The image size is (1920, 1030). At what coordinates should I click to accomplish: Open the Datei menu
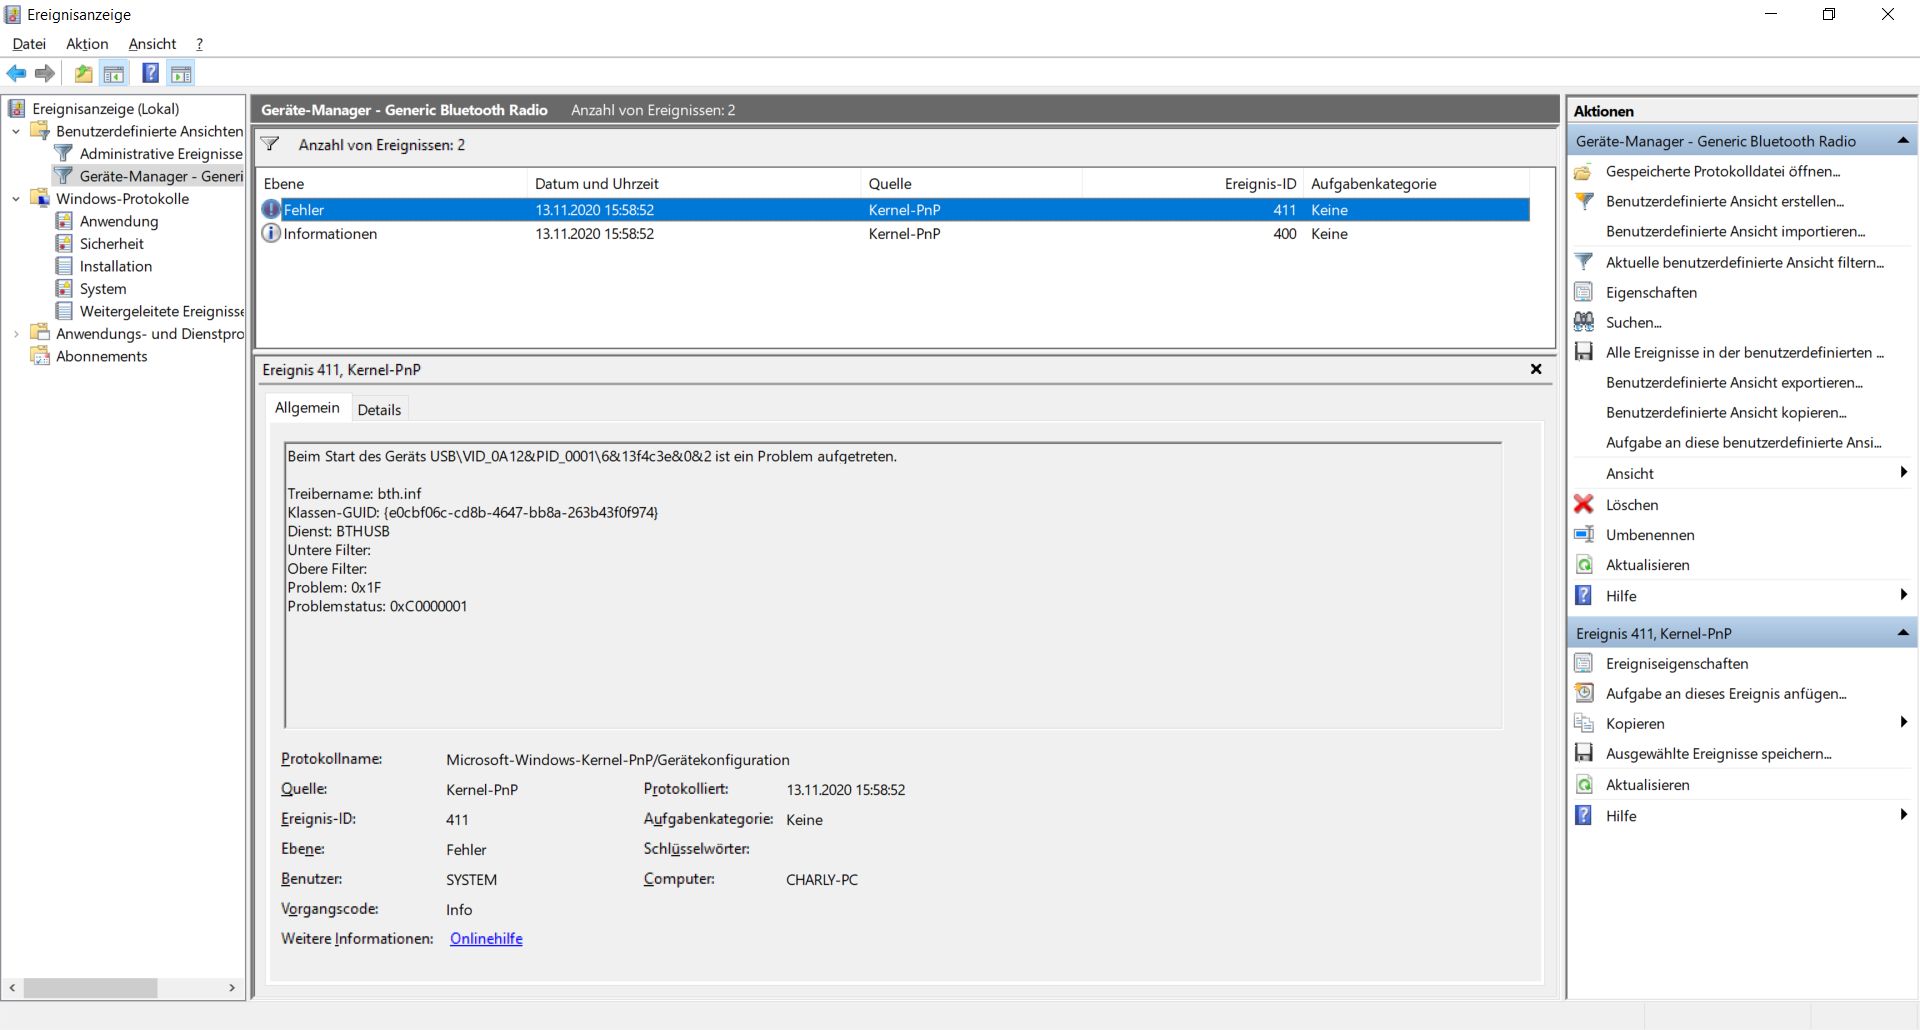(x=29, y=44)
